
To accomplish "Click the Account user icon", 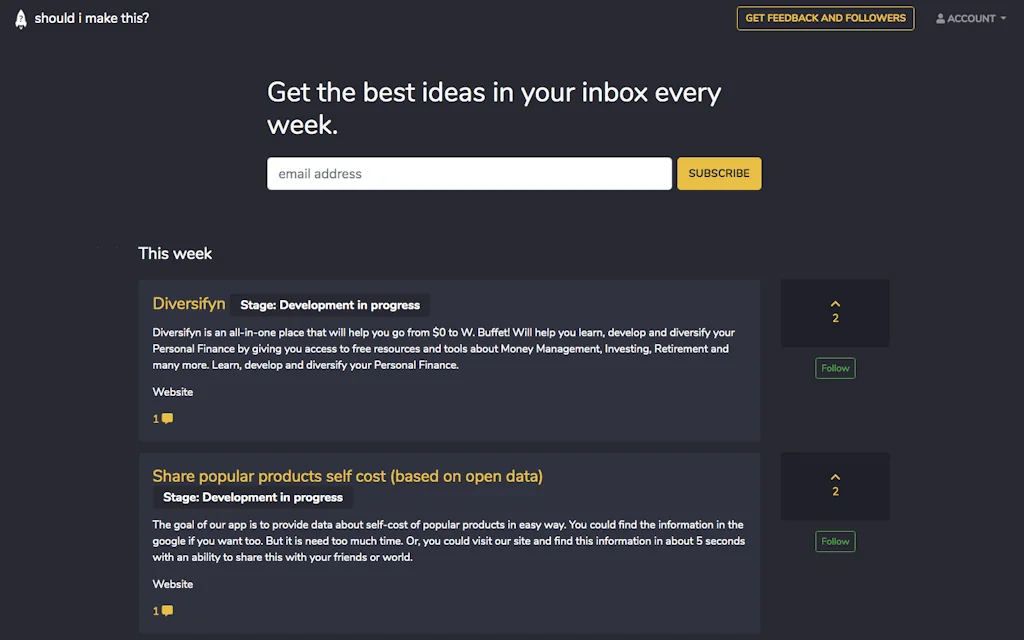I will pyautogui.click(x=940, y=19).
